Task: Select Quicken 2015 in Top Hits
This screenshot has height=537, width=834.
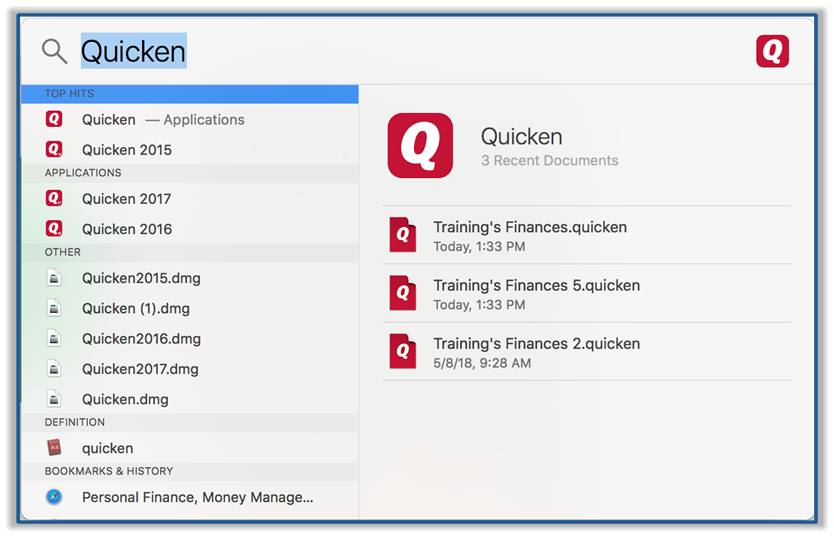Action: 127,150
